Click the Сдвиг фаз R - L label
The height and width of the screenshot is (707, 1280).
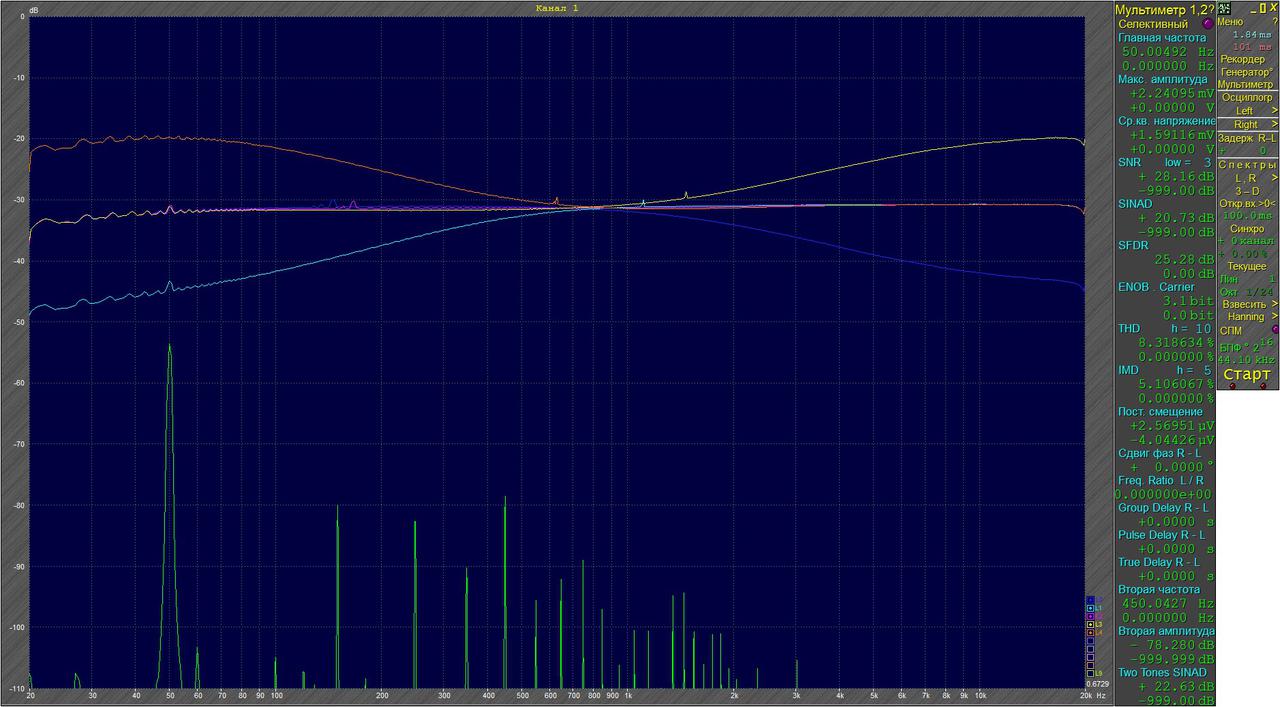[x=1160, y=454]
